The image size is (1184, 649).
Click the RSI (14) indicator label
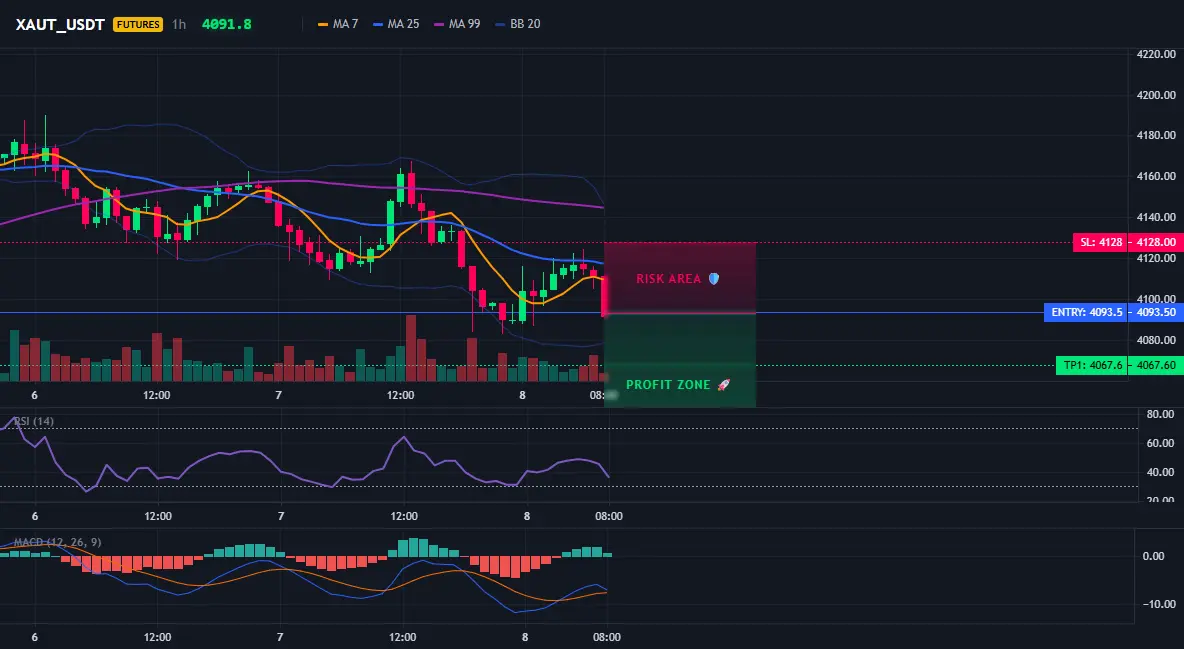[34, 421]
